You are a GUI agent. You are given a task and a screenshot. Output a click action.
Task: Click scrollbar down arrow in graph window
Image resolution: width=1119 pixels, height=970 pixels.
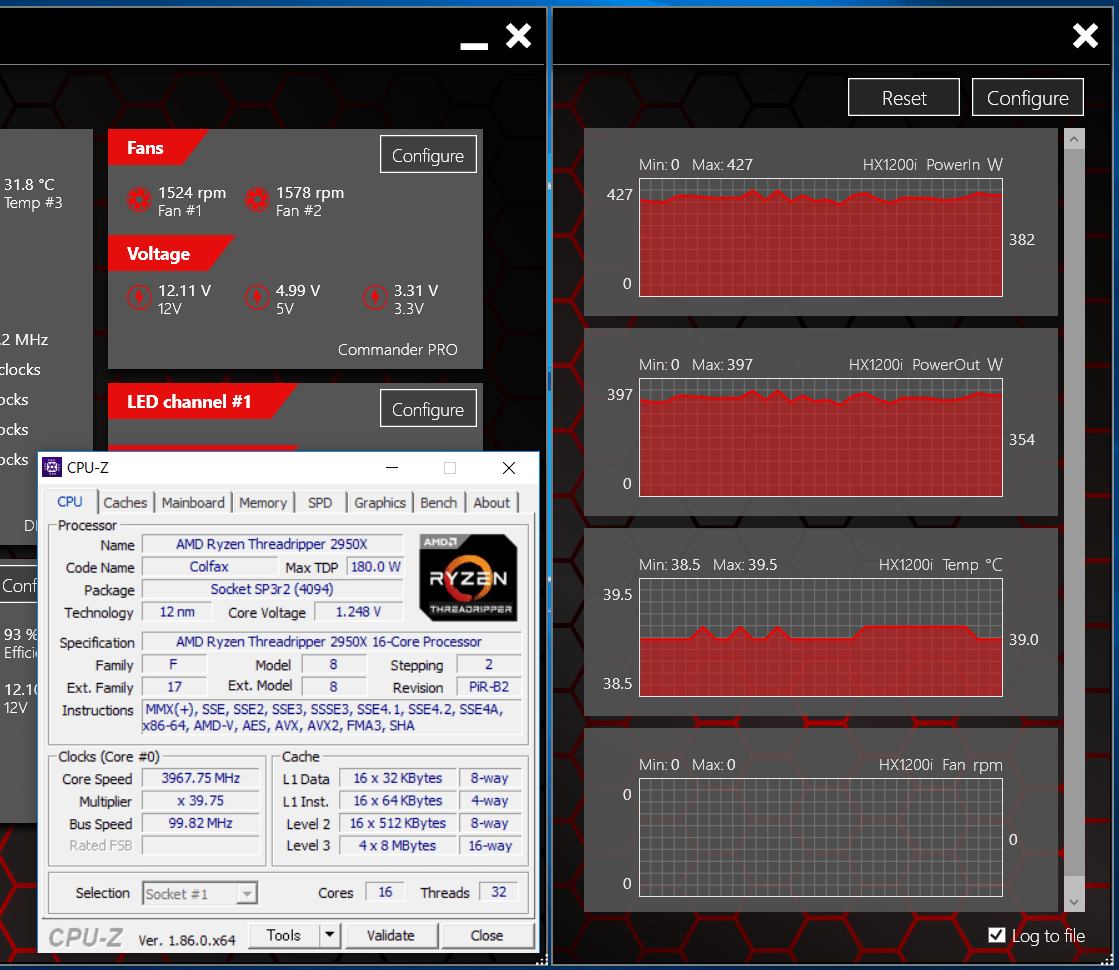pos(1074,902)
